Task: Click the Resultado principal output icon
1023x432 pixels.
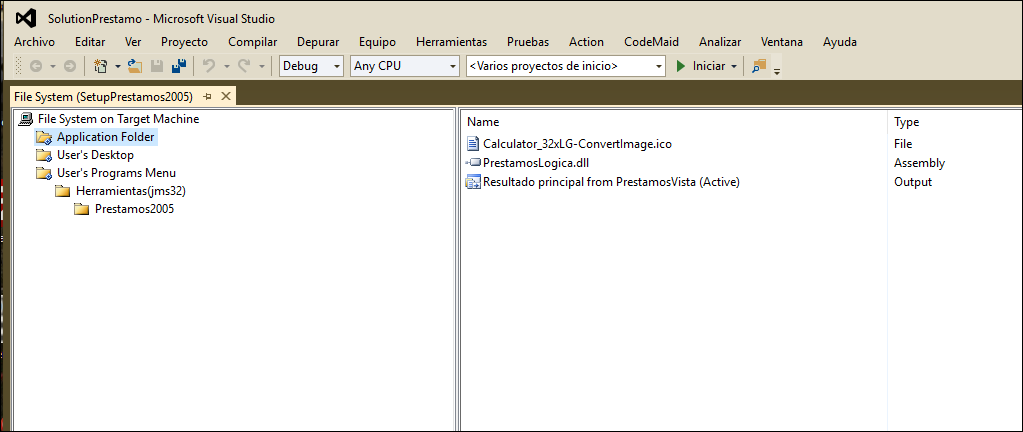Action: point(473,182)
